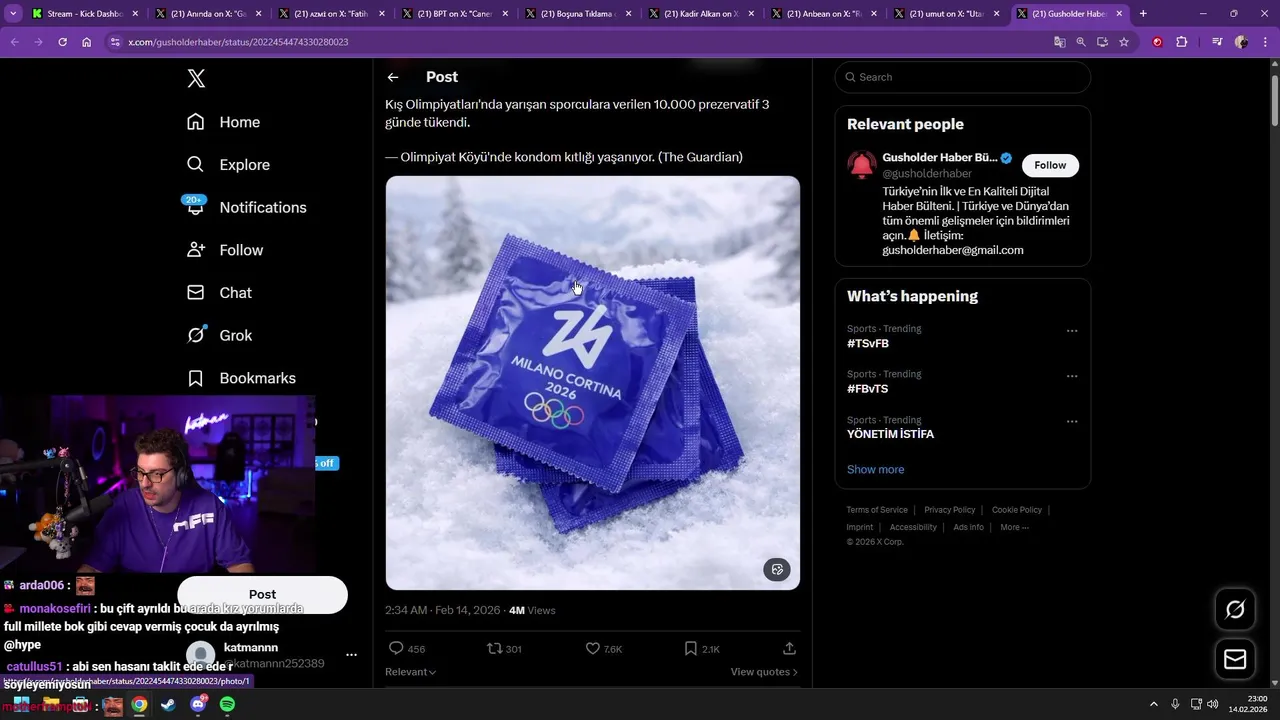
Task: Click the X logo icon
Action: (196, 79)
